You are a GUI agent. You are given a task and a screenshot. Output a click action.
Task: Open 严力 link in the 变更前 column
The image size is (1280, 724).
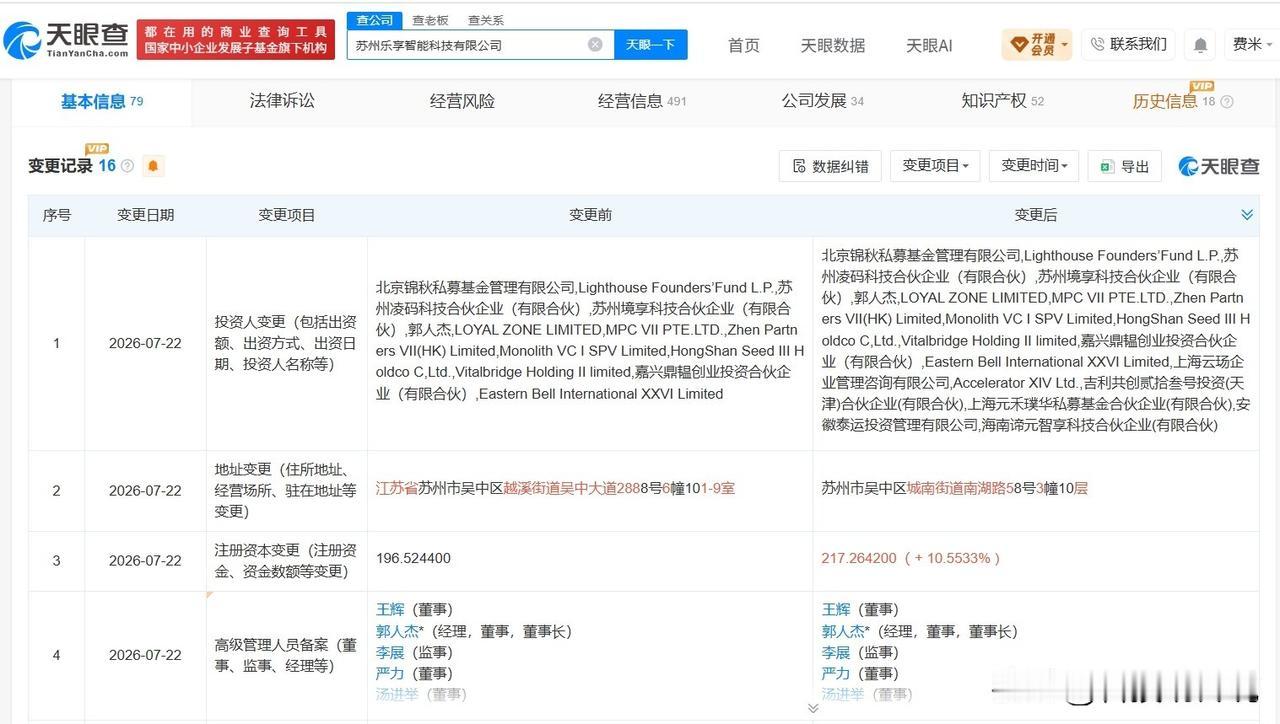tap(390, 673)
